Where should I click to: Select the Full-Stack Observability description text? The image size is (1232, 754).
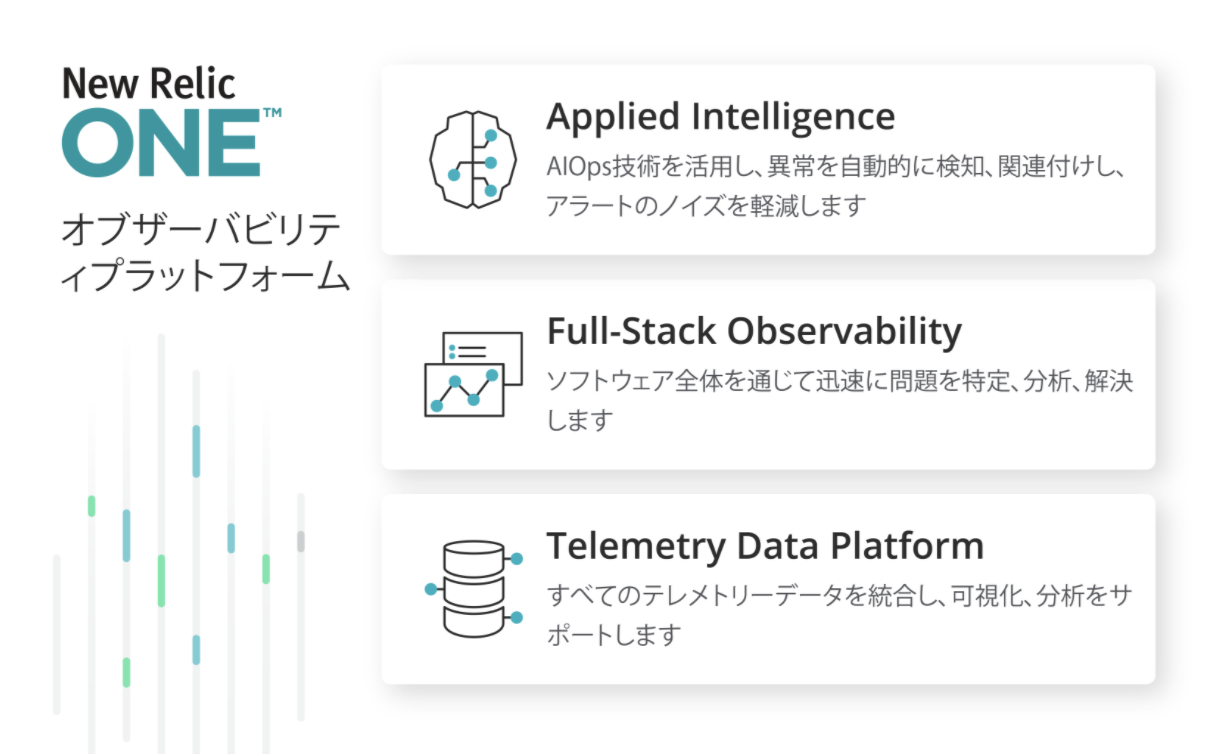838,400
